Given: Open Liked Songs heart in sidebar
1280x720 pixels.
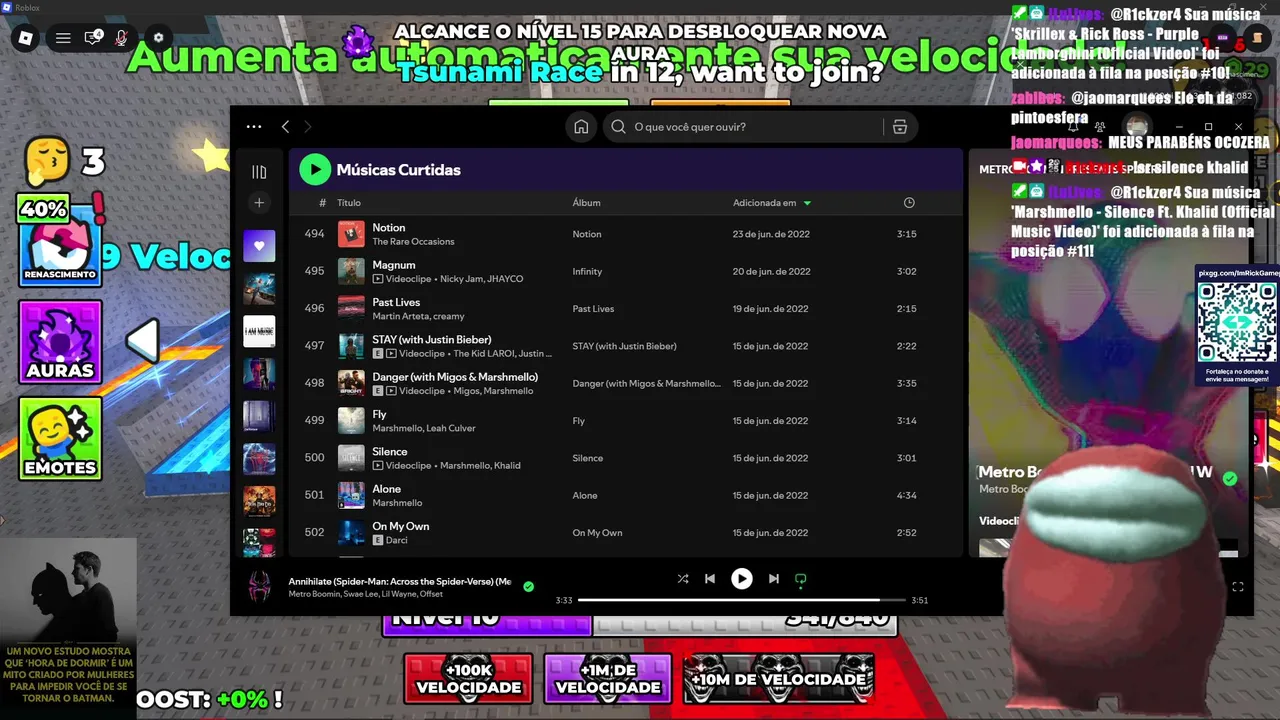Looking at the screenshot, I should tap(259, 246).
